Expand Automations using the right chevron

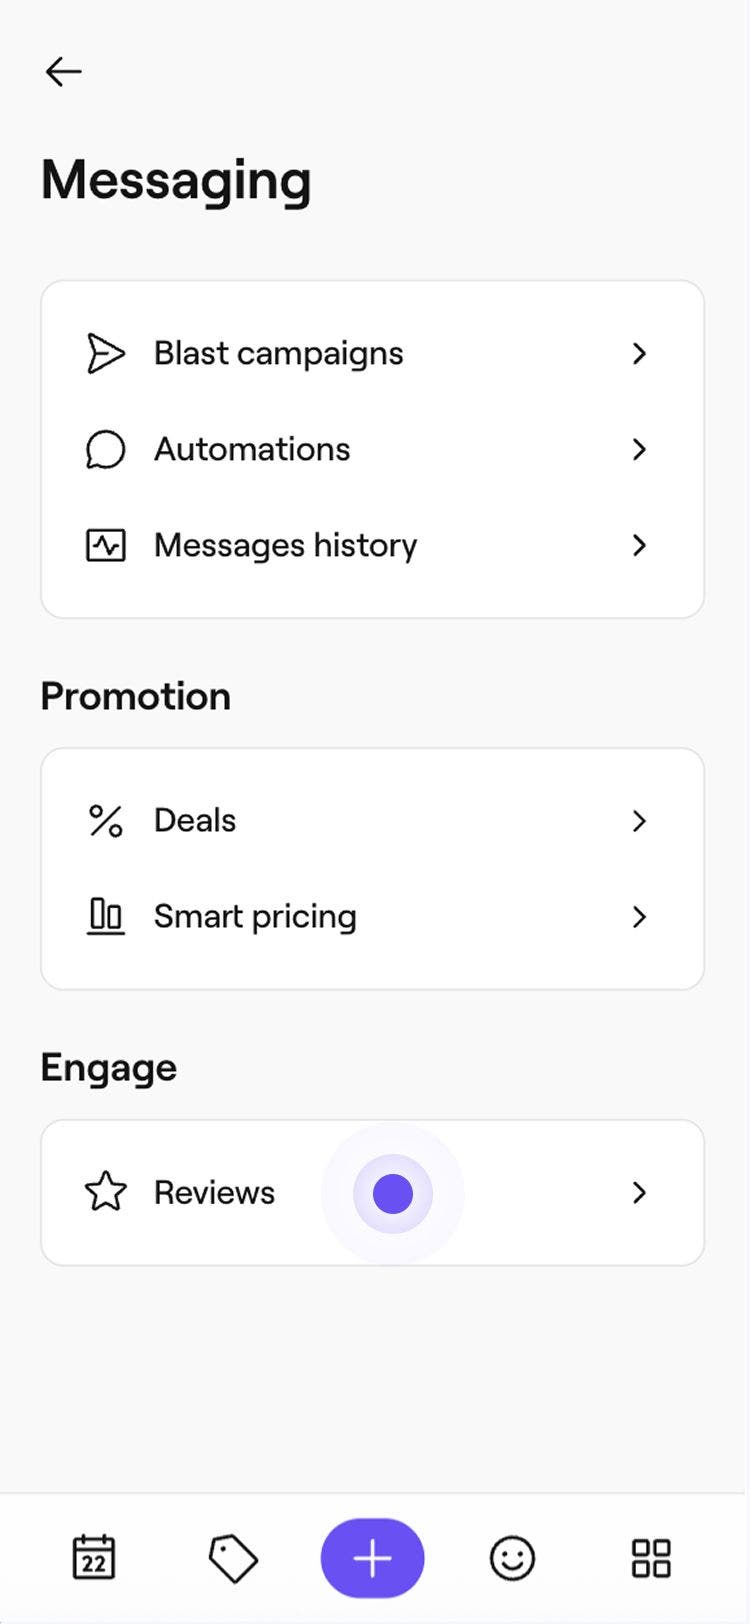tap(640, 450)
